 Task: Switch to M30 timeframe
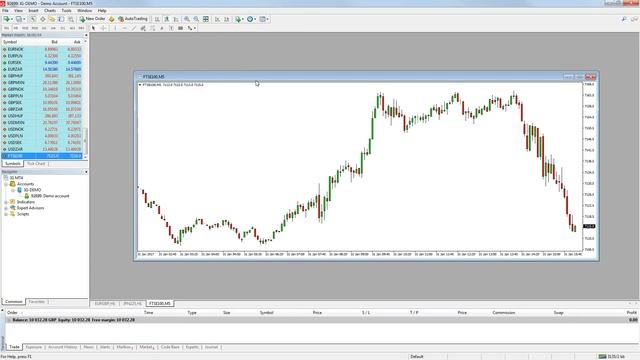35,28
